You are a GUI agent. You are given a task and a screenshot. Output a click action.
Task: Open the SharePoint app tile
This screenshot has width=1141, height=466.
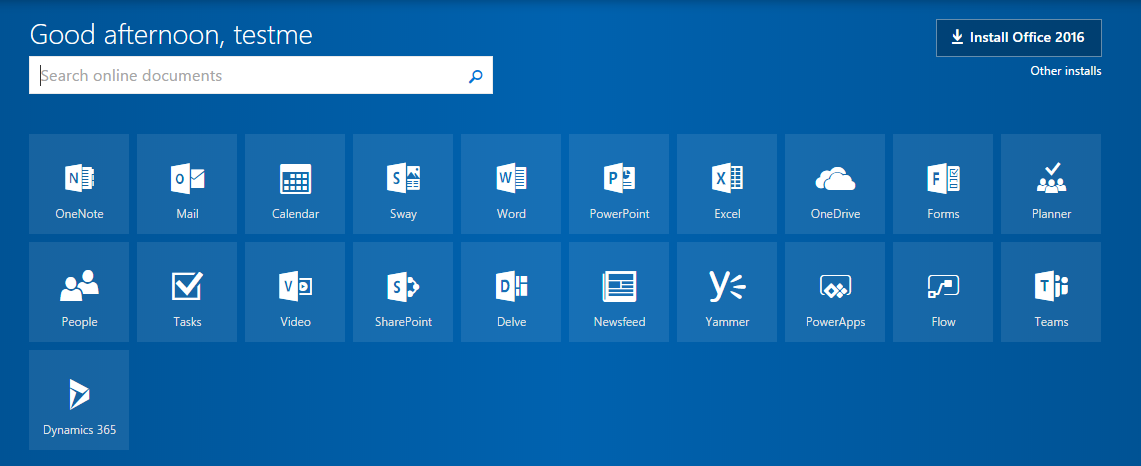[x=403, y=292]
